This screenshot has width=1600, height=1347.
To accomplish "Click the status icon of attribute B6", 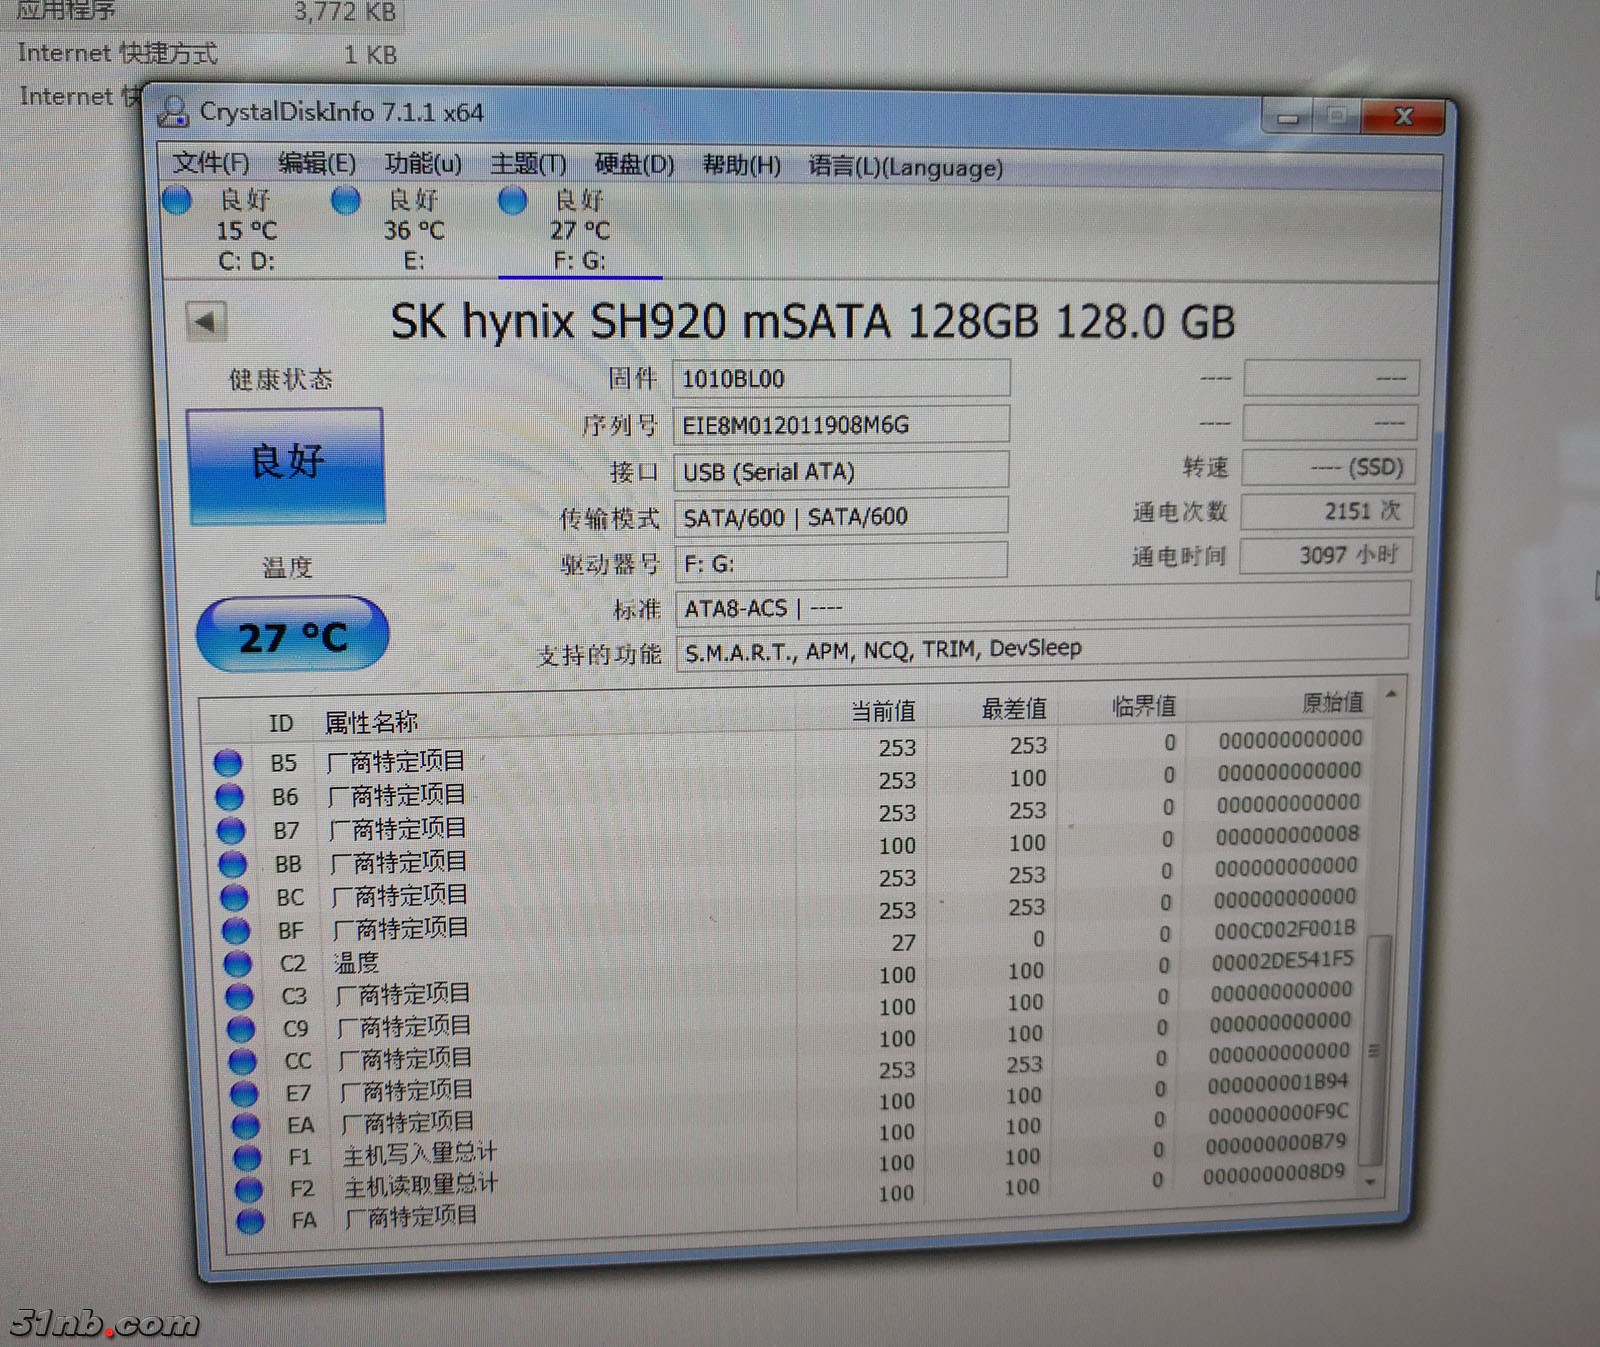I will tap(230, 797).
